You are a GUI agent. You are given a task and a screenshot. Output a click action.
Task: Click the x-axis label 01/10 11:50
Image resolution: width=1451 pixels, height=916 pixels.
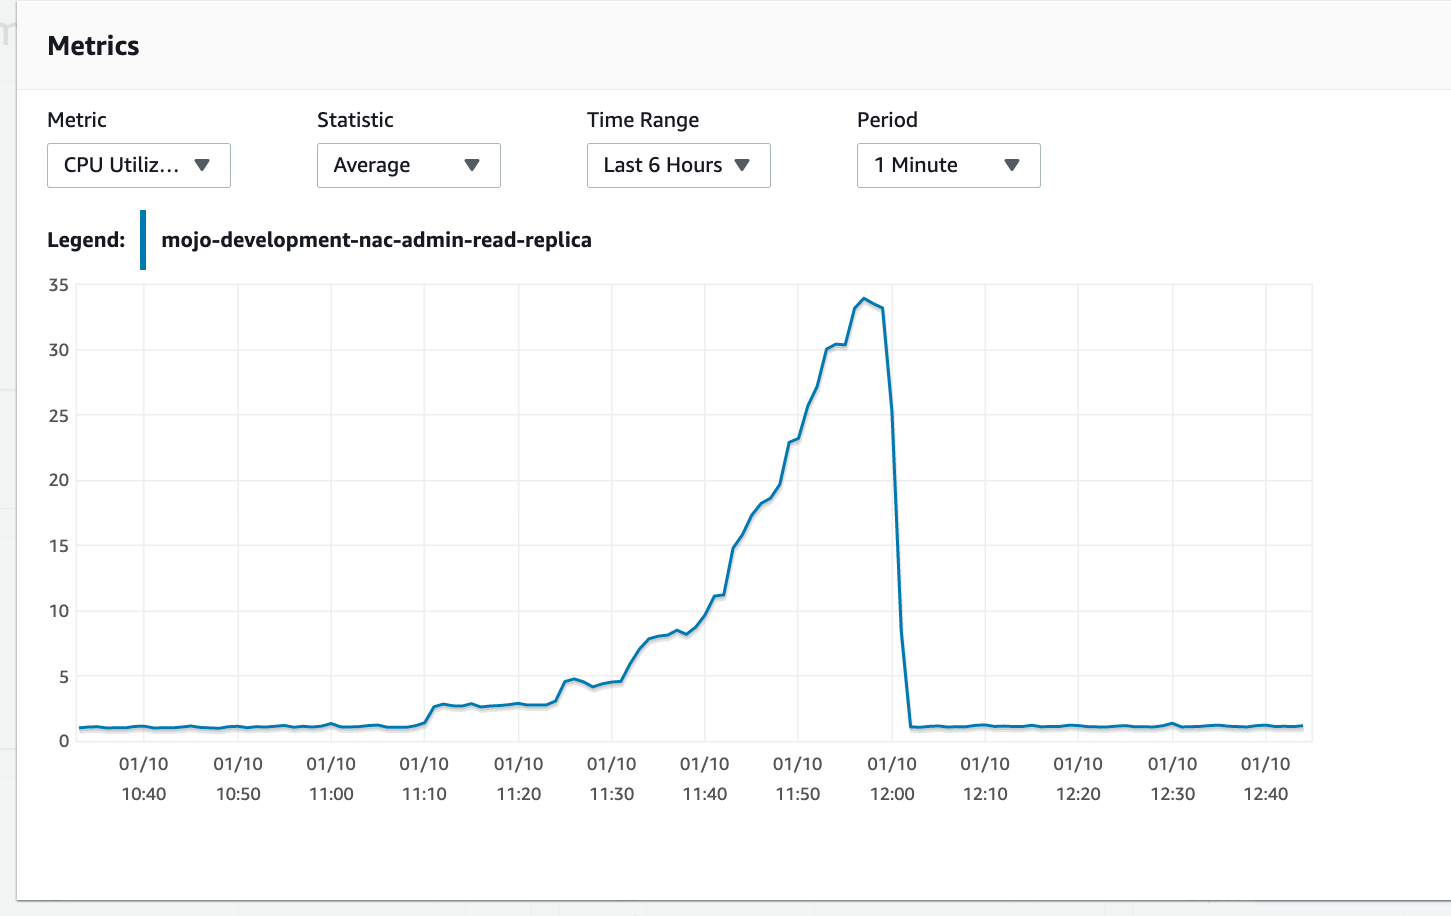pos(798,779)
